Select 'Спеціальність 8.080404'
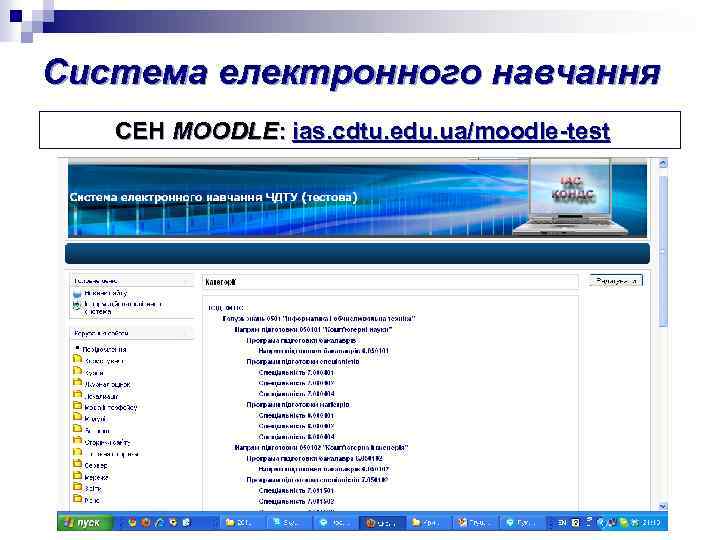 [296, 437]
